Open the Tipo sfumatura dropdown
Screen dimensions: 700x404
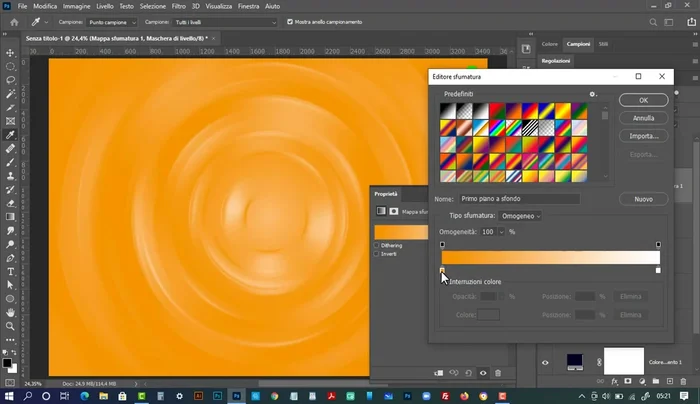[521, 216]
